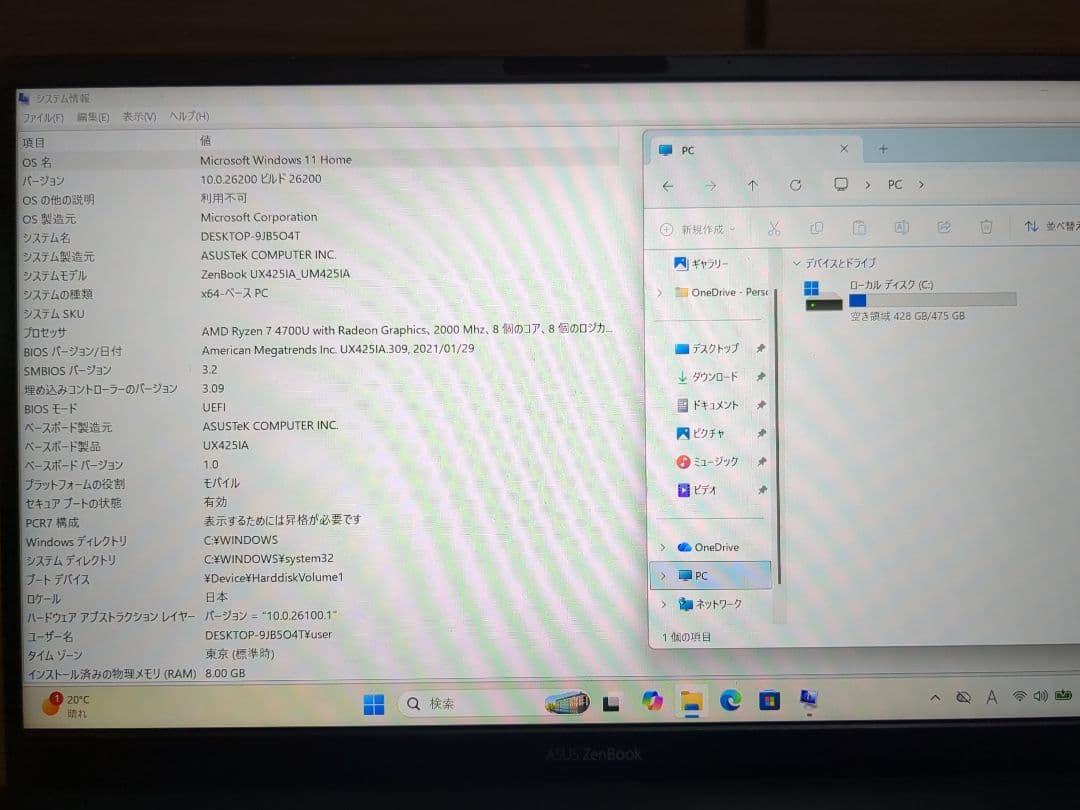
Task: Click the C: drive usage bar
Action: (x=933, y=300)
